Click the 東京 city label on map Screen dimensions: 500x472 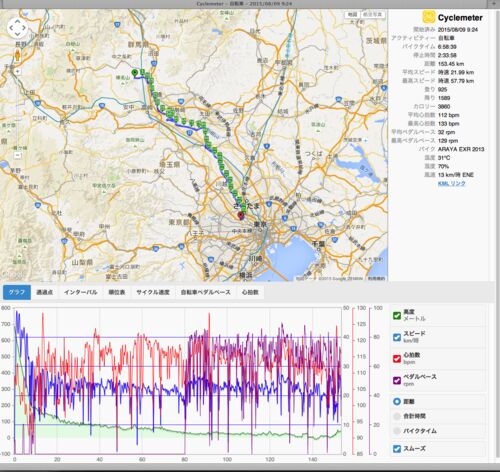coord(260,224)
